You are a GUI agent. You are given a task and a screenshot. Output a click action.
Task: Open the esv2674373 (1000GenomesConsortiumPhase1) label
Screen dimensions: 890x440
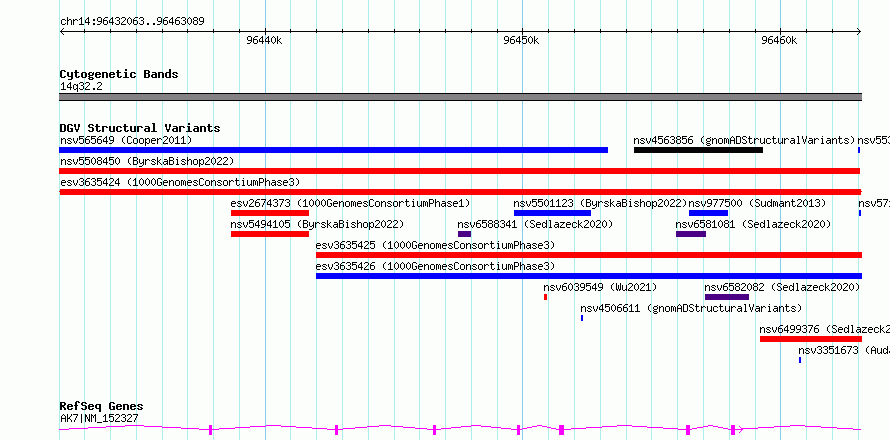tap(350, 203)
